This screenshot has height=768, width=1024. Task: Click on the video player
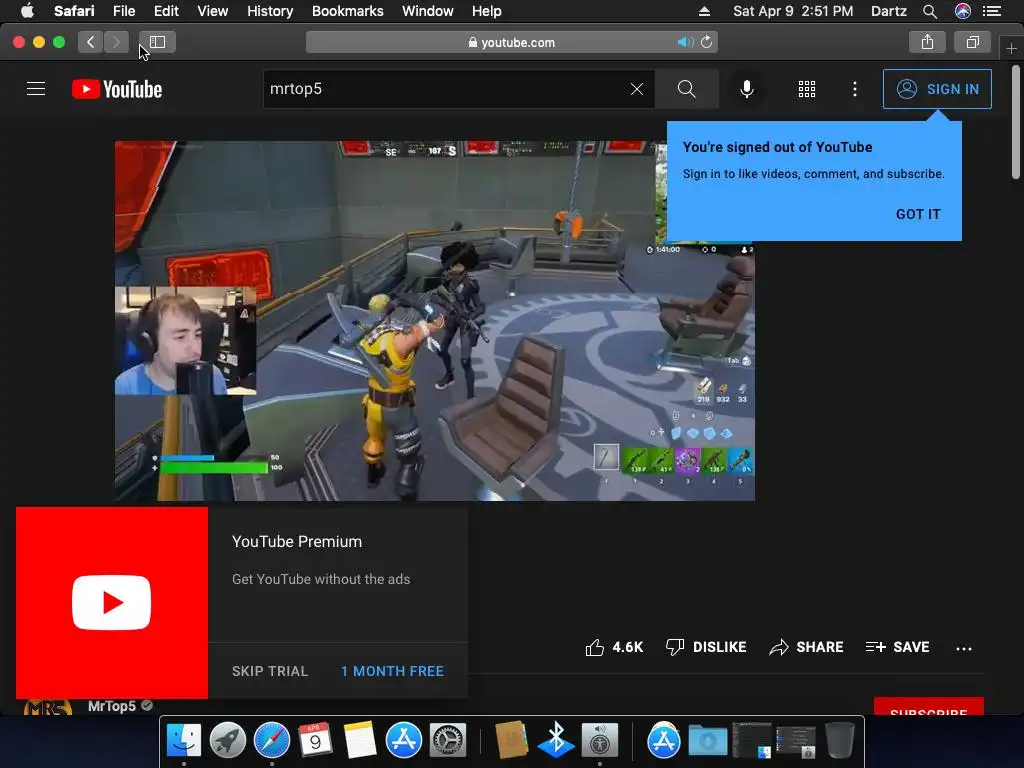pyautogui.click(x=435, y=321)
